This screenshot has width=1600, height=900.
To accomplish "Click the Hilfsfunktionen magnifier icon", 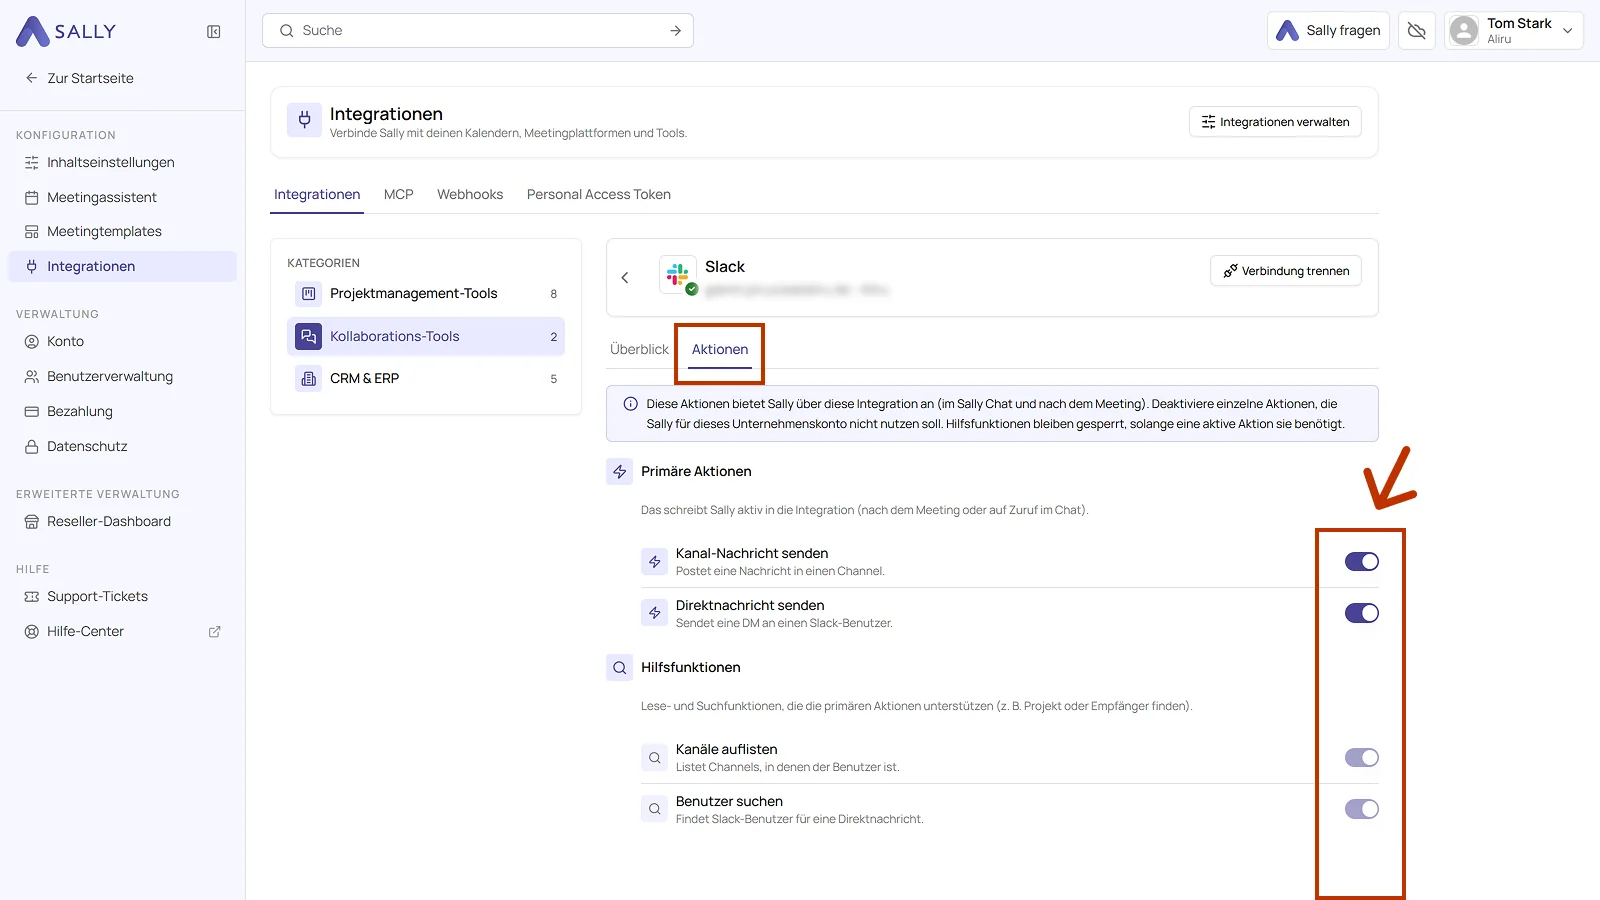I will tap(620, 668).
